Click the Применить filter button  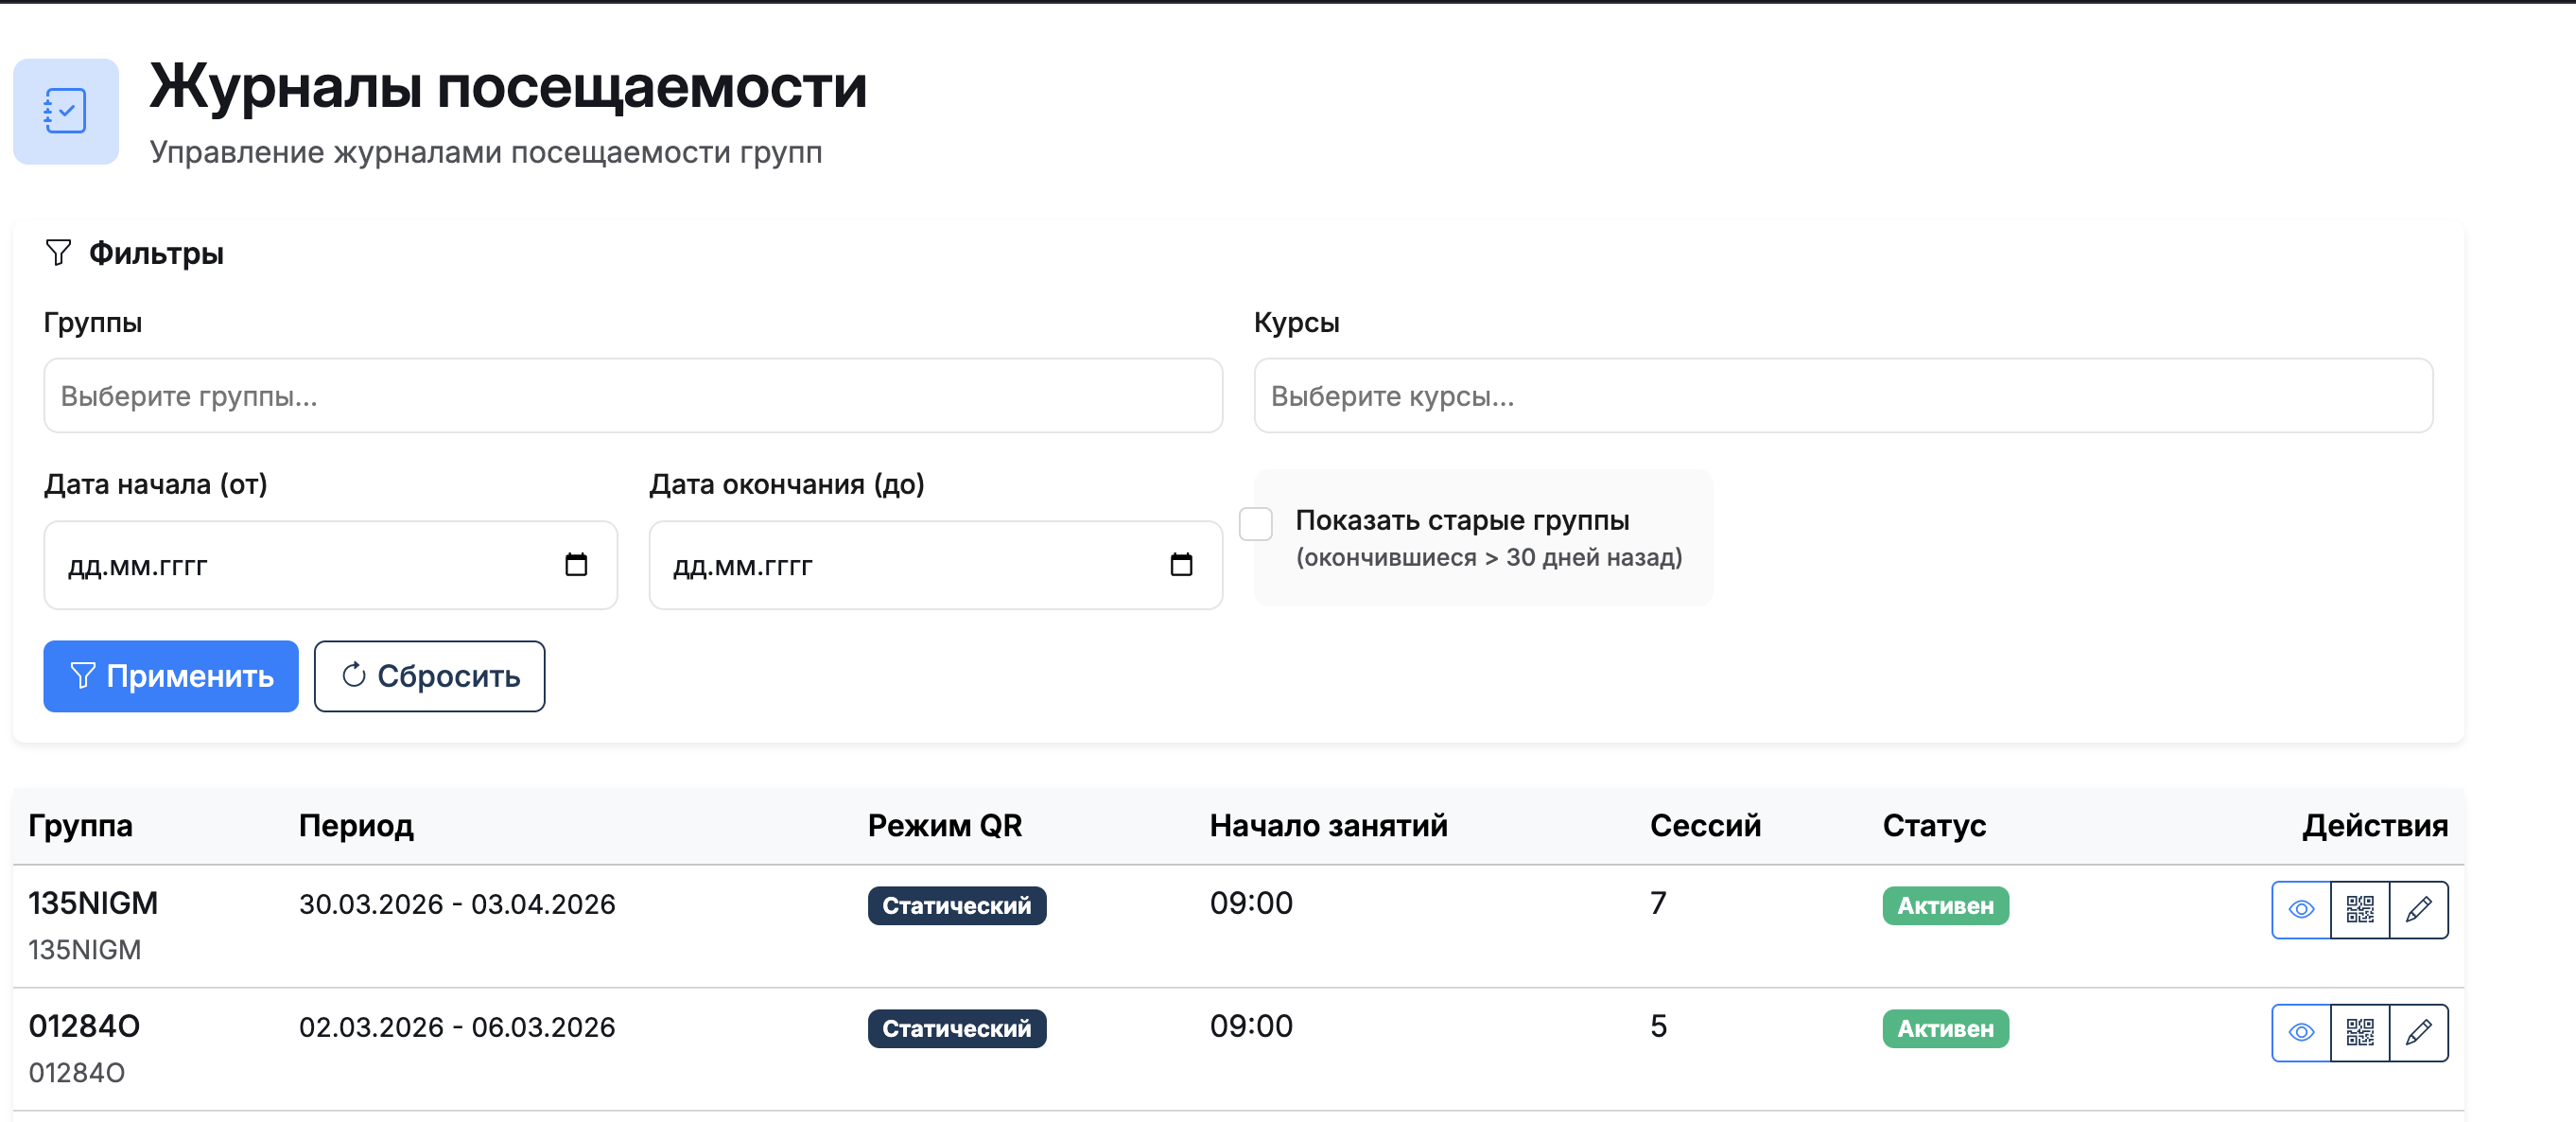click(x=171, y=676)
